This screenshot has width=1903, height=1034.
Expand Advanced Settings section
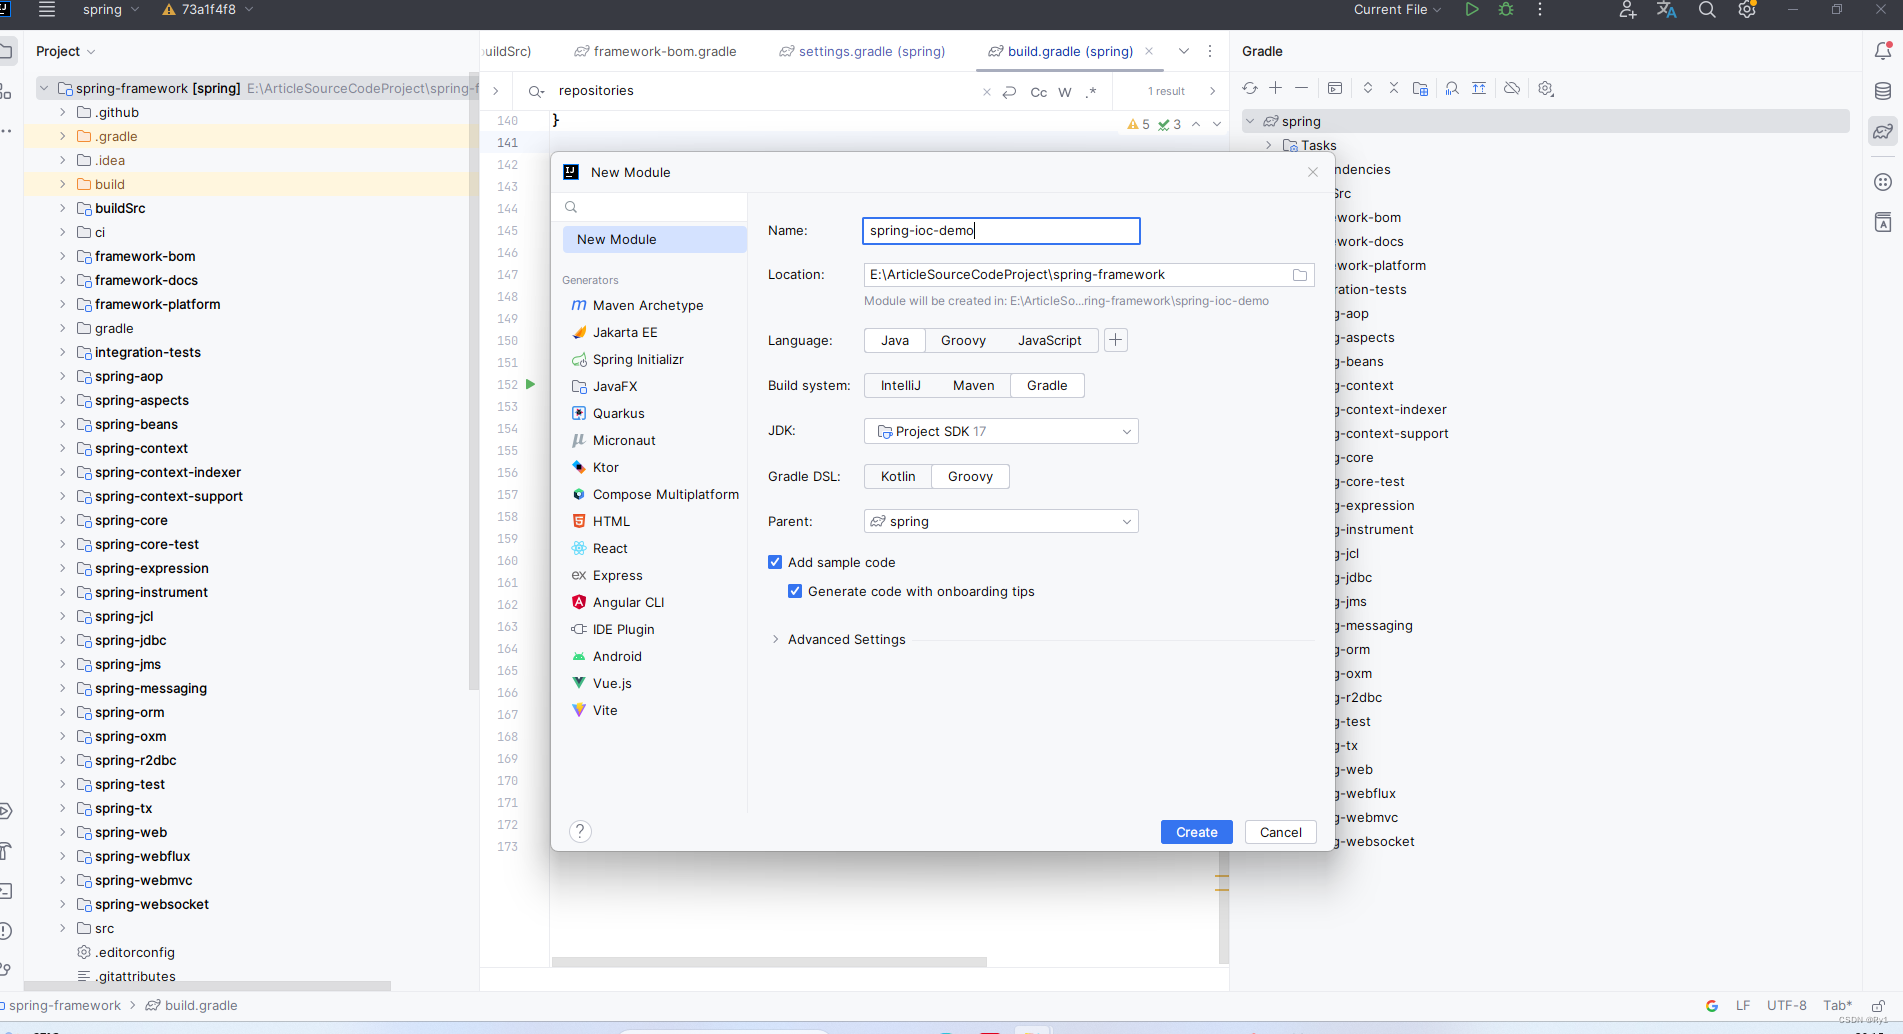click(775, 640)
